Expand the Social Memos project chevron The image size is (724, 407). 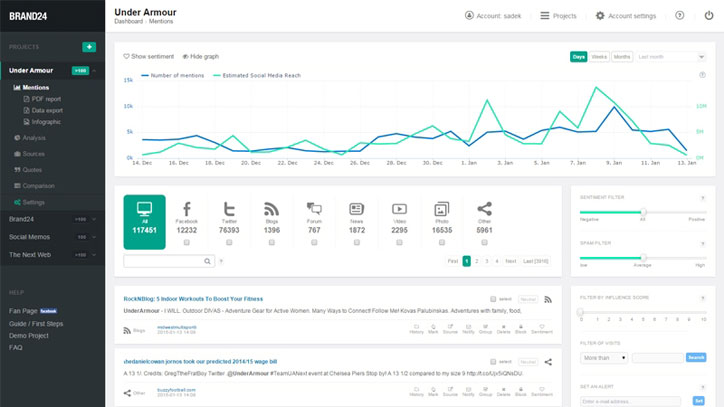pos(94,237)
